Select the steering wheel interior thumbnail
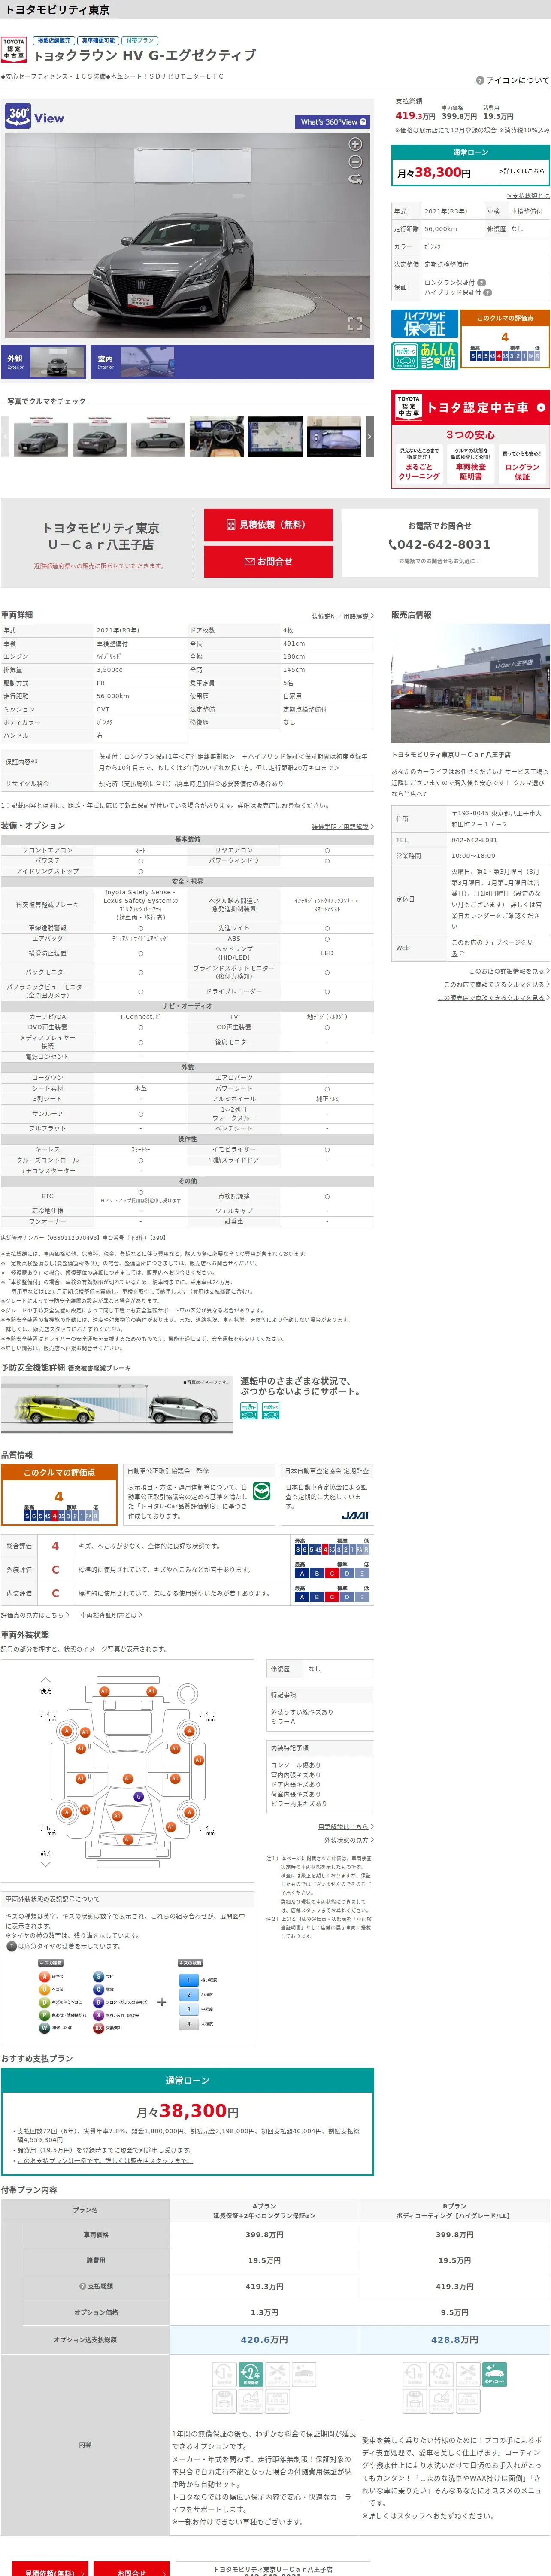 pyautogui.click(x=217, y=437)
